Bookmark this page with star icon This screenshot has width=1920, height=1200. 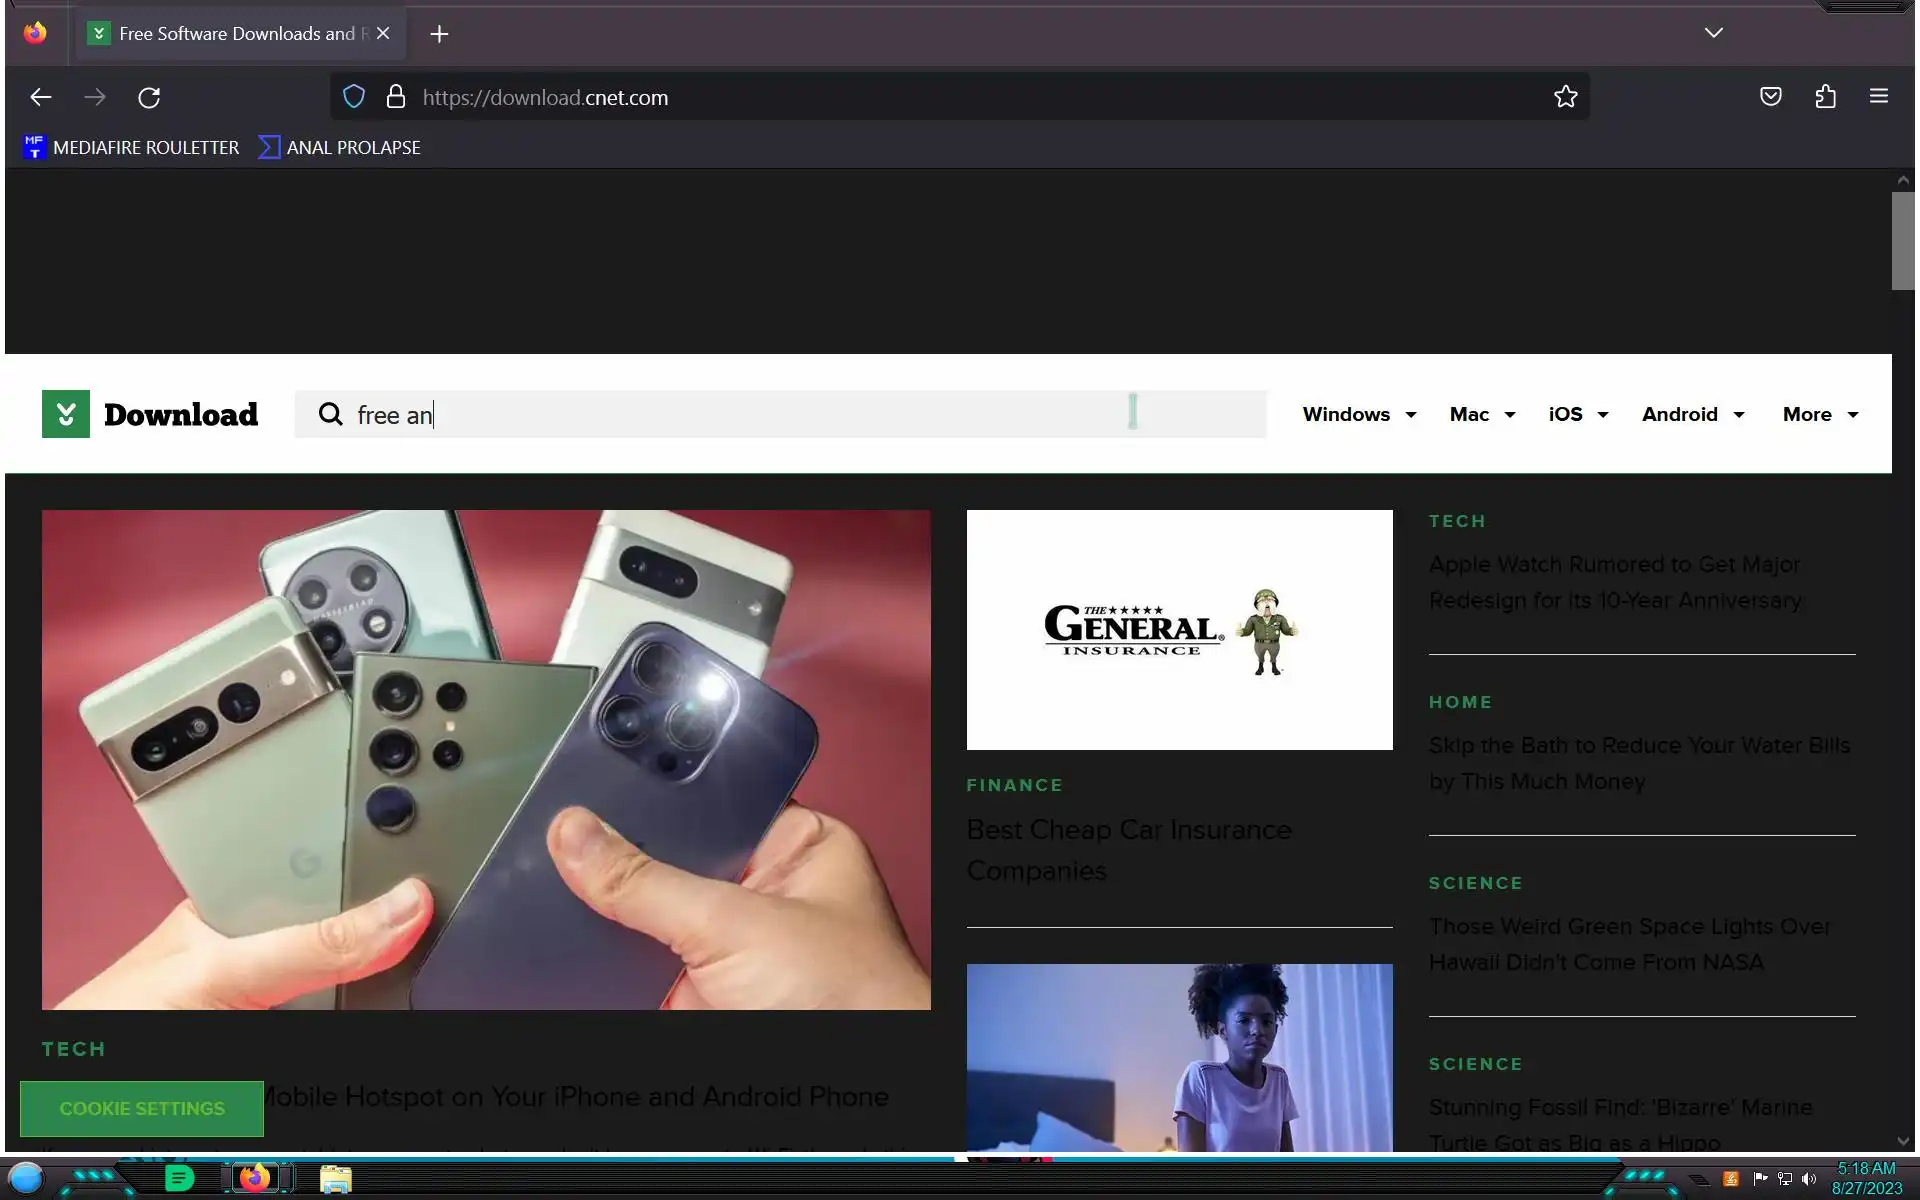pyautogui.click(x=1565, y=97)
